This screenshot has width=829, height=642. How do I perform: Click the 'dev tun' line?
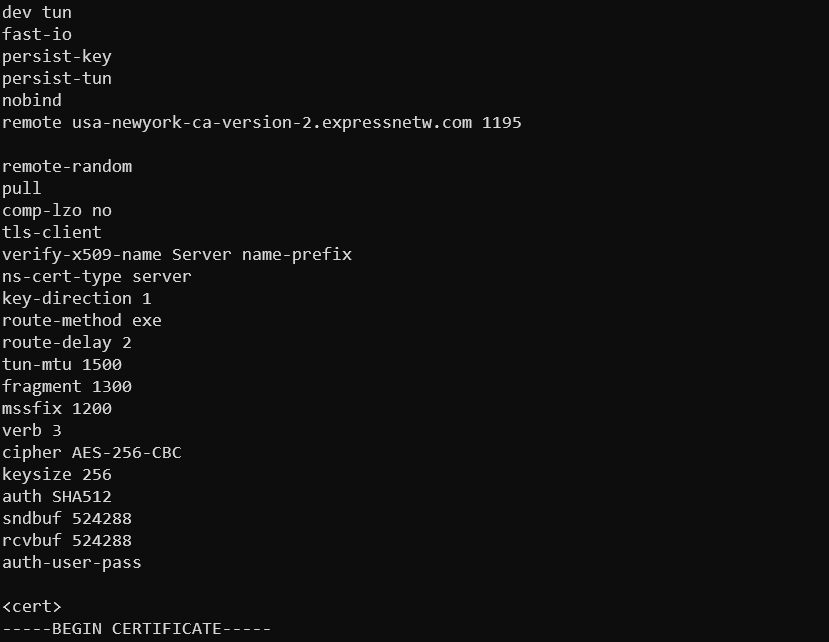tap(37, 12)
